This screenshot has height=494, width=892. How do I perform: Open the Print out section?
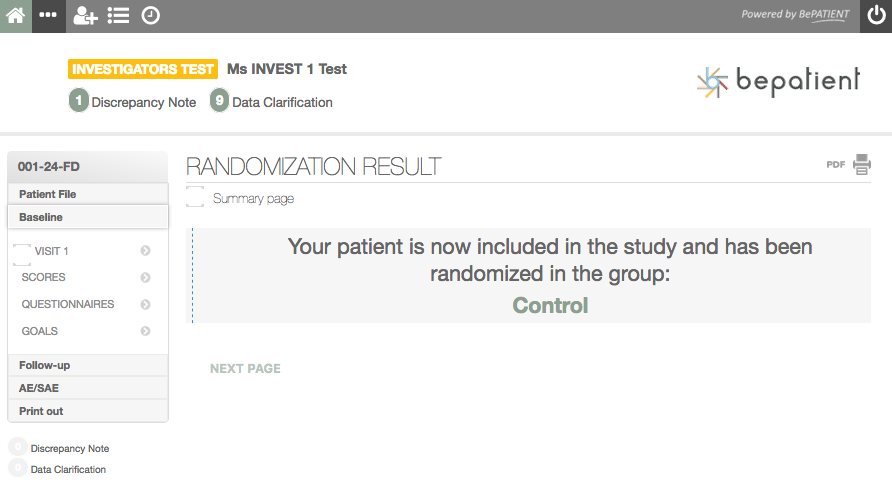[x=41, y=411]
